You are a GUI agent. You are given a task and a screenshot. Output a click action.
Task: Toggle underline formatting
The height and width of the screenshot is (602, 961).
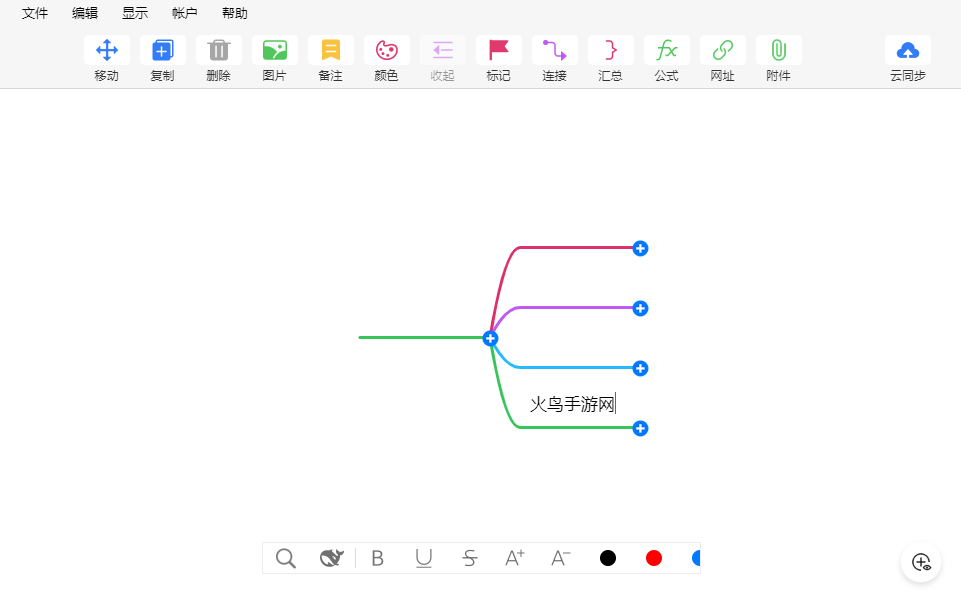point(424,558)
